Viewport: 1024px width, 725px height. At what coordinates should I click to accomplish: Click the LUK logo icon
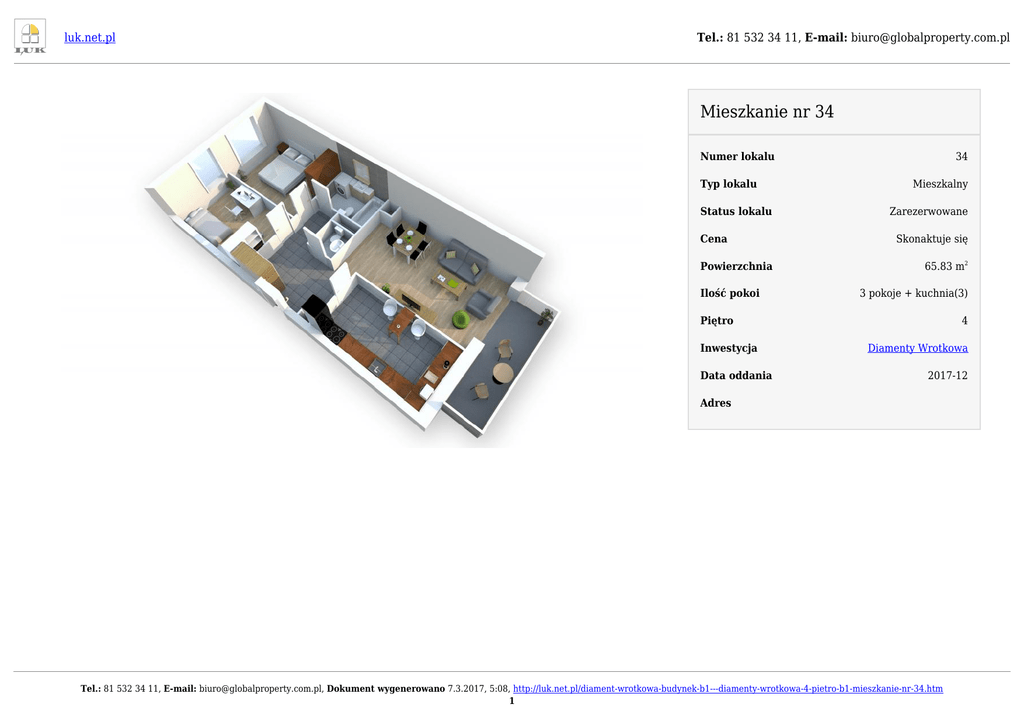30,37
